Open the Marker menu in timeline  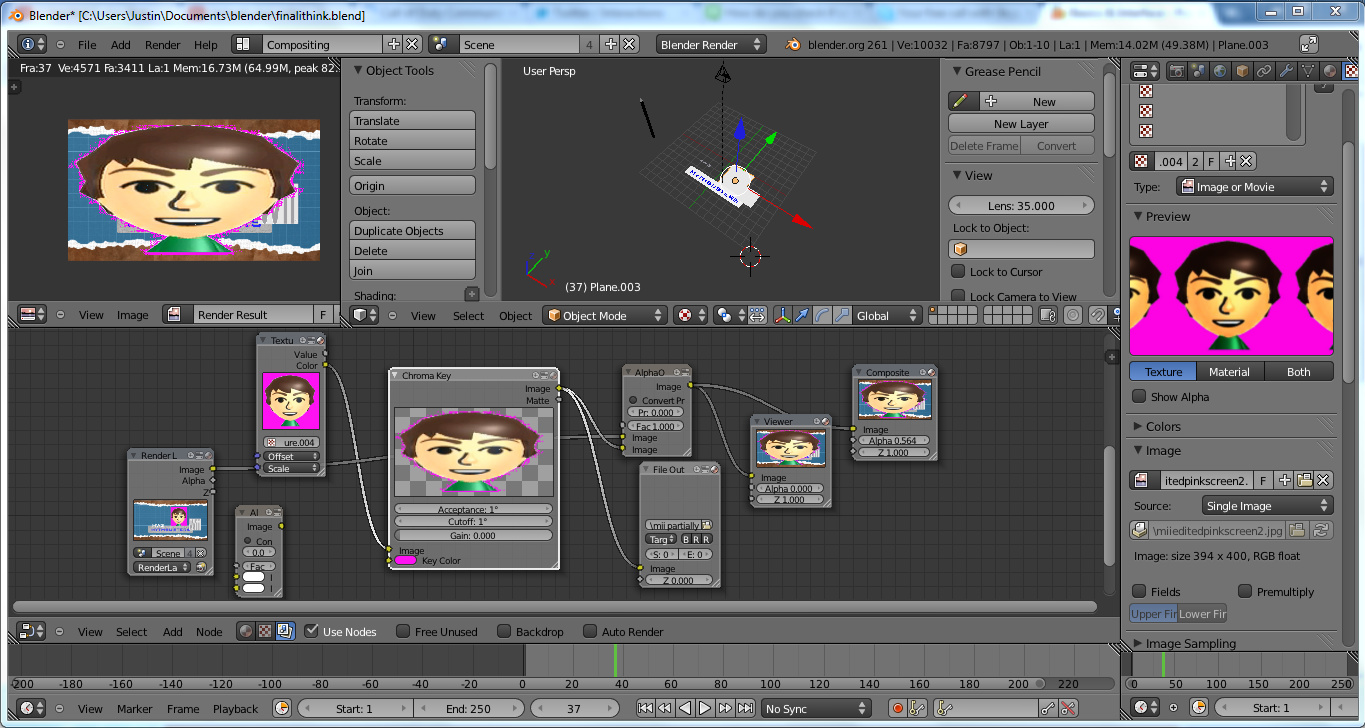[134, 708]
